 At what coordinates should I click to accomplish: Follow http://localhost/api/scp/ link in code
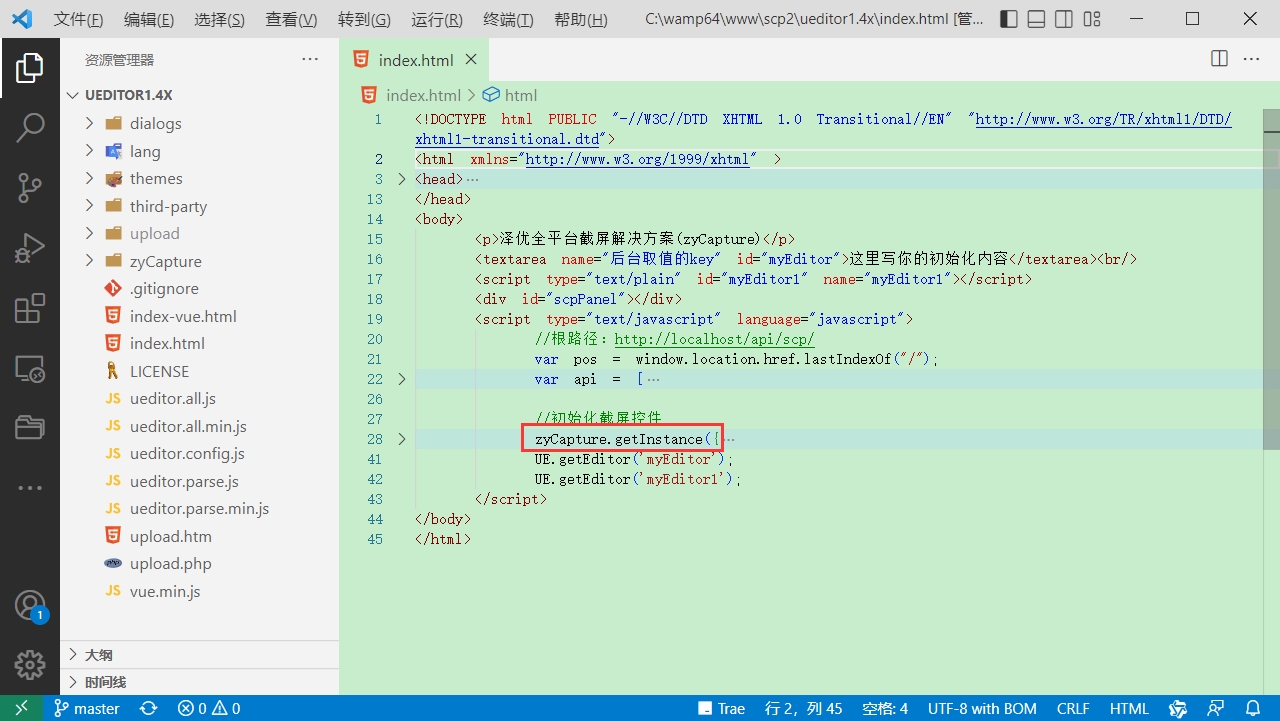click(x=714, y=339)
